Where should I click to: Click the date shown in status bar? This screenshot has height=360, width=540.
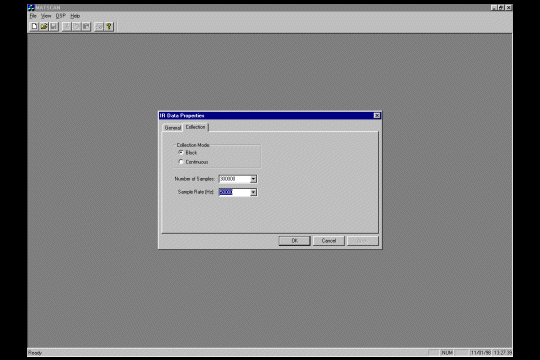pyautogui.click(x=480, y=353)
